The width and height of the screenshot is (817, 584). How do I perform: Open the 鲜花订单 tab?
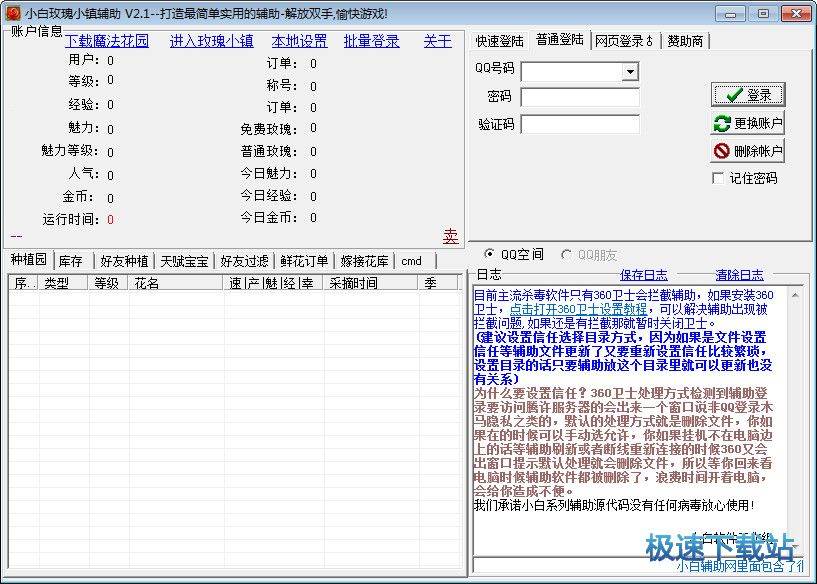tap(304, 261)
